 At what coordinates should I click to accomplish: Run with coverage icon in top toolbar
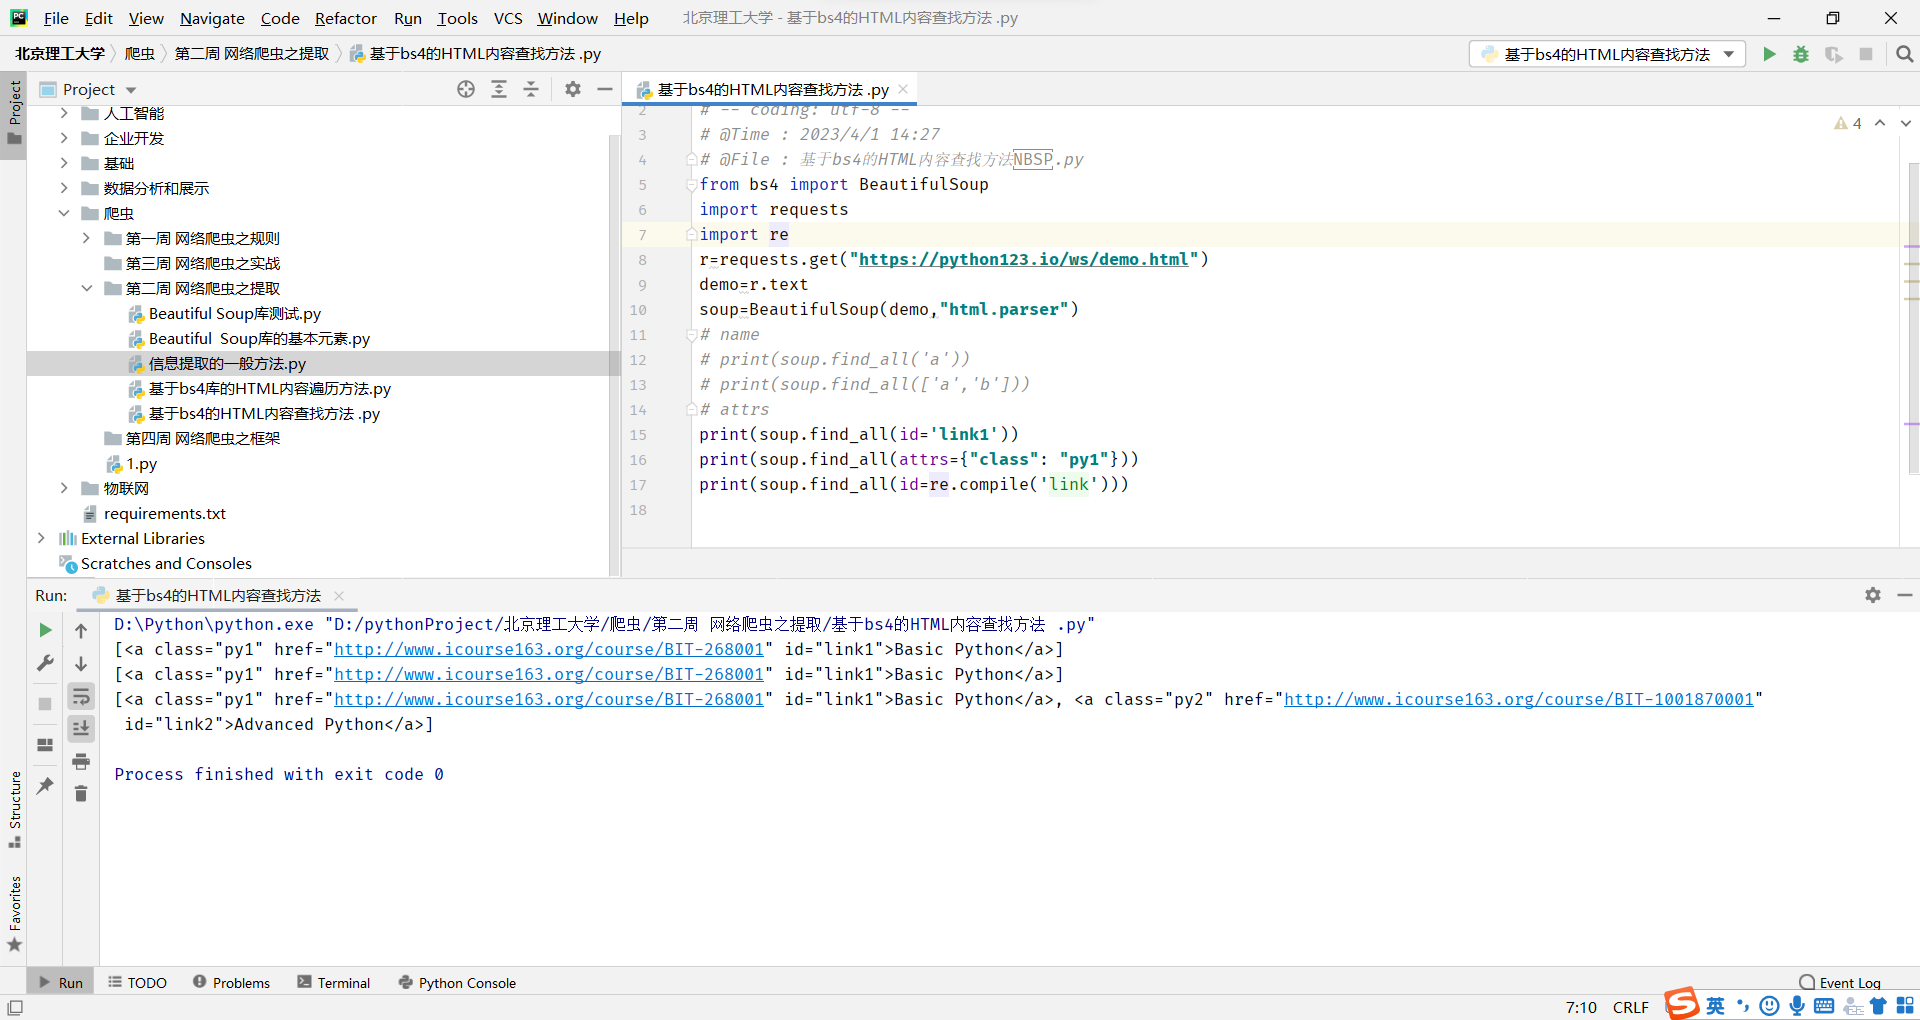point(1833,54)
